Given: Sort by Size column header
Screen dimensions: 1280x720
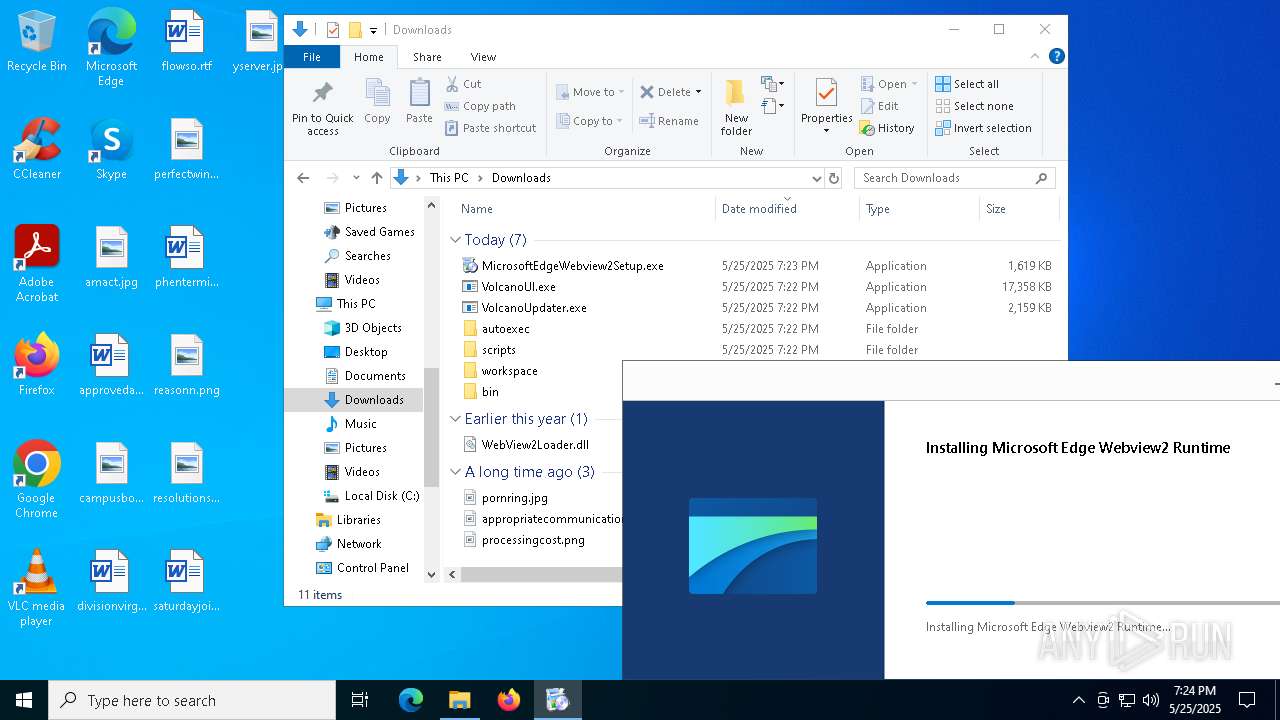Looking at the screenshot, I should click(x=1018, y=209).
